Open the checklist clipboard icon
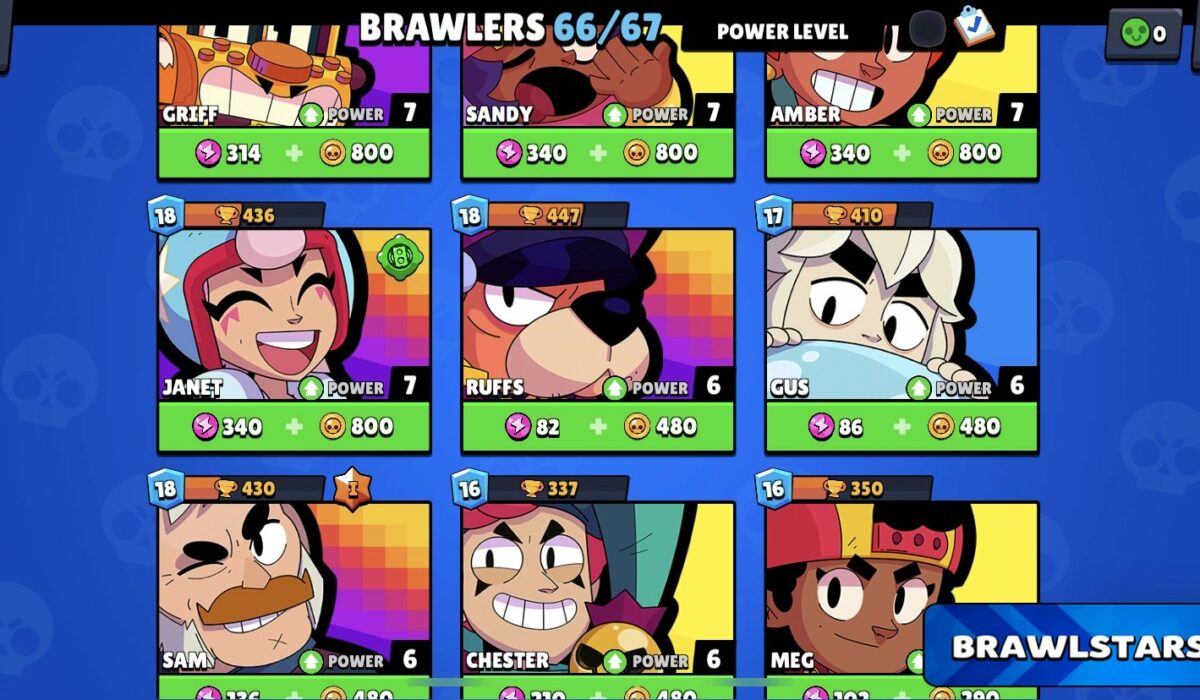The width and height of the screenshot is (1200, 700). [x=973, y=25]
